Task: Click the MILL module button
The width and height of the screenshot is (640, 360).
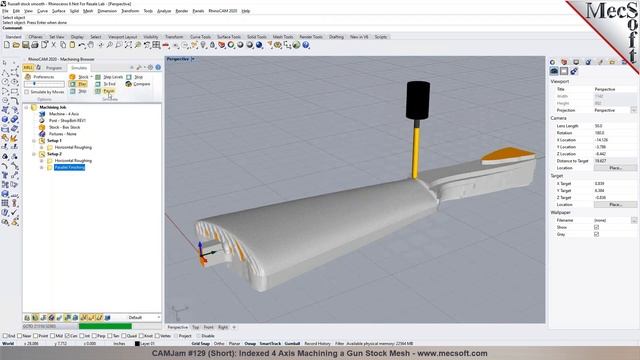Action: tap(28, 68)
